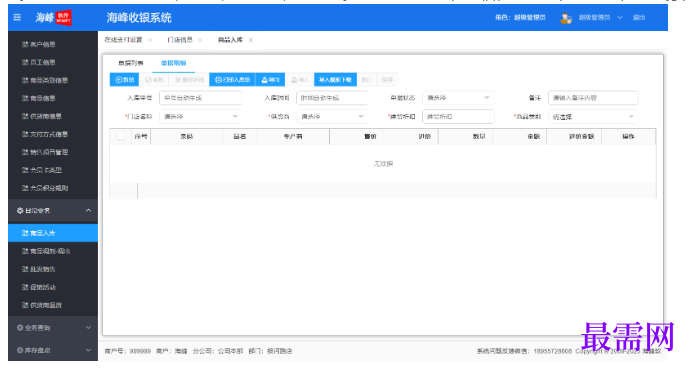
Task: Click the 海峰 software logo
Action: (53, 18)
